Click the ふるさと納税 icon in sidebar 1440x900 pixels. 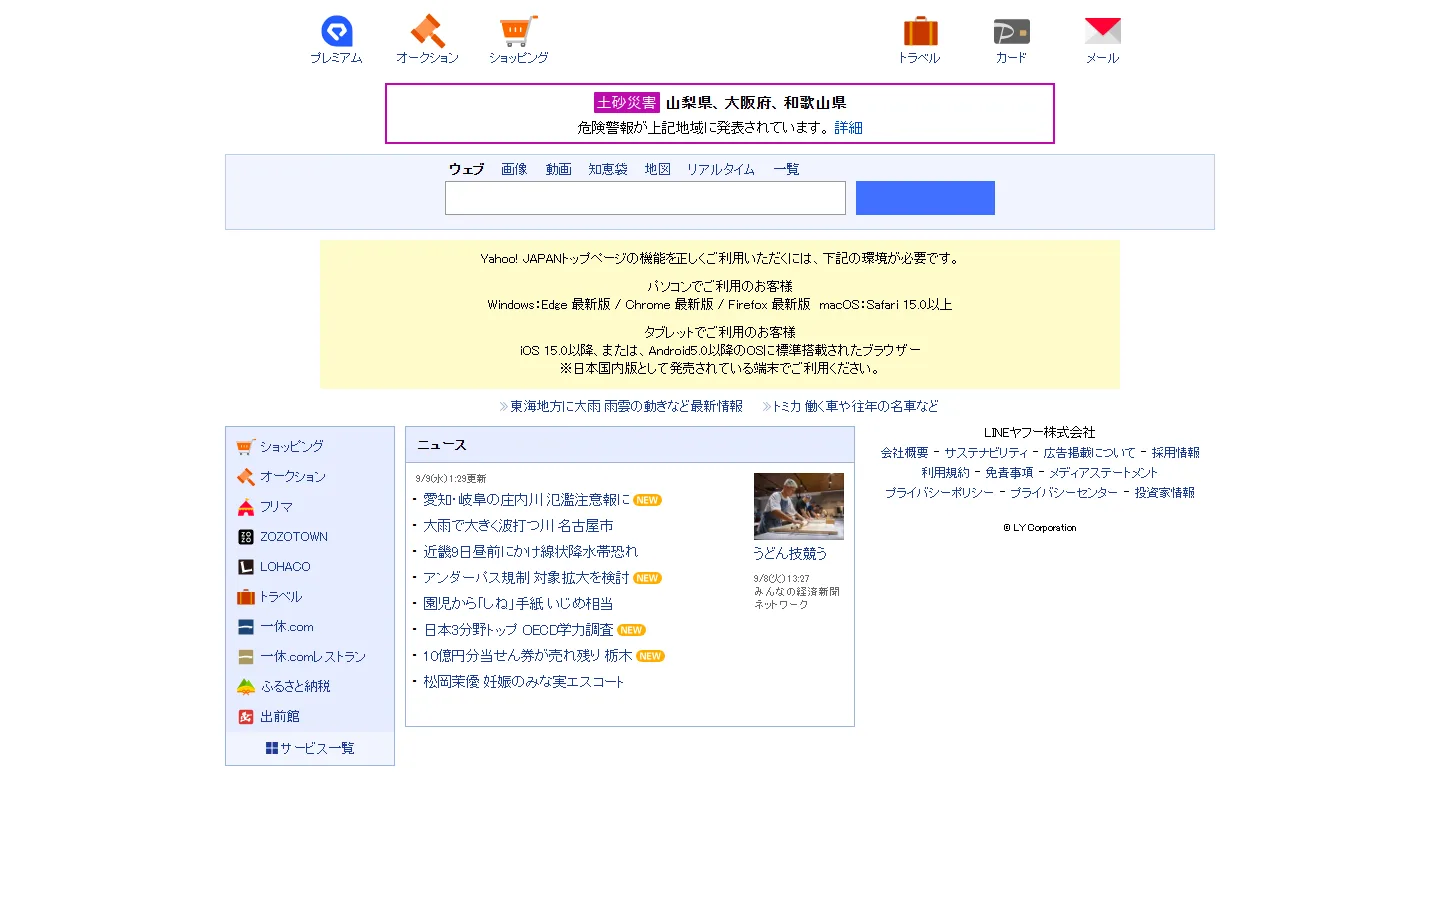[245, 687]
